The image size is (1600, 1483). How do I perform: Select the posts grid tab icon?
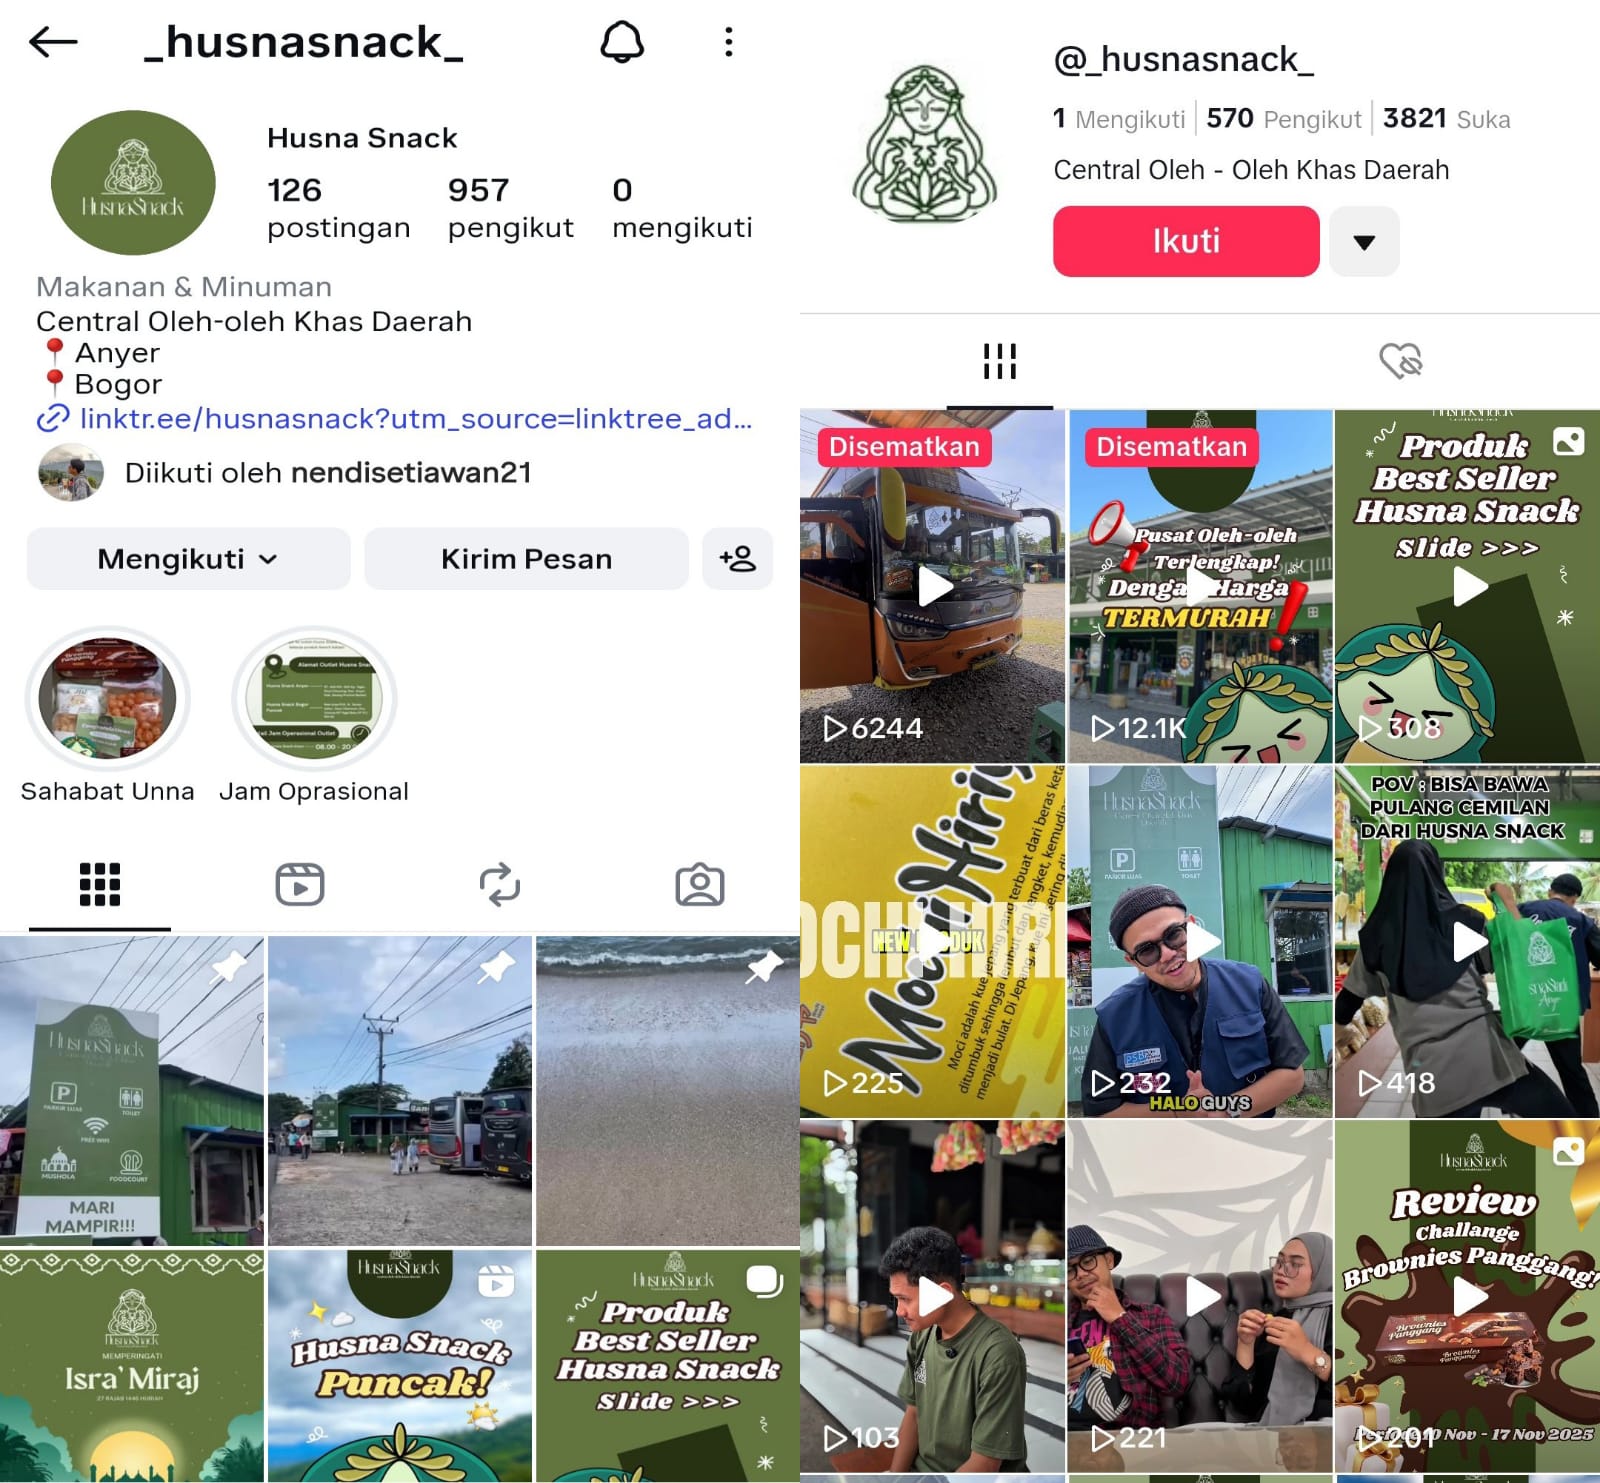(x=100, y=885)
